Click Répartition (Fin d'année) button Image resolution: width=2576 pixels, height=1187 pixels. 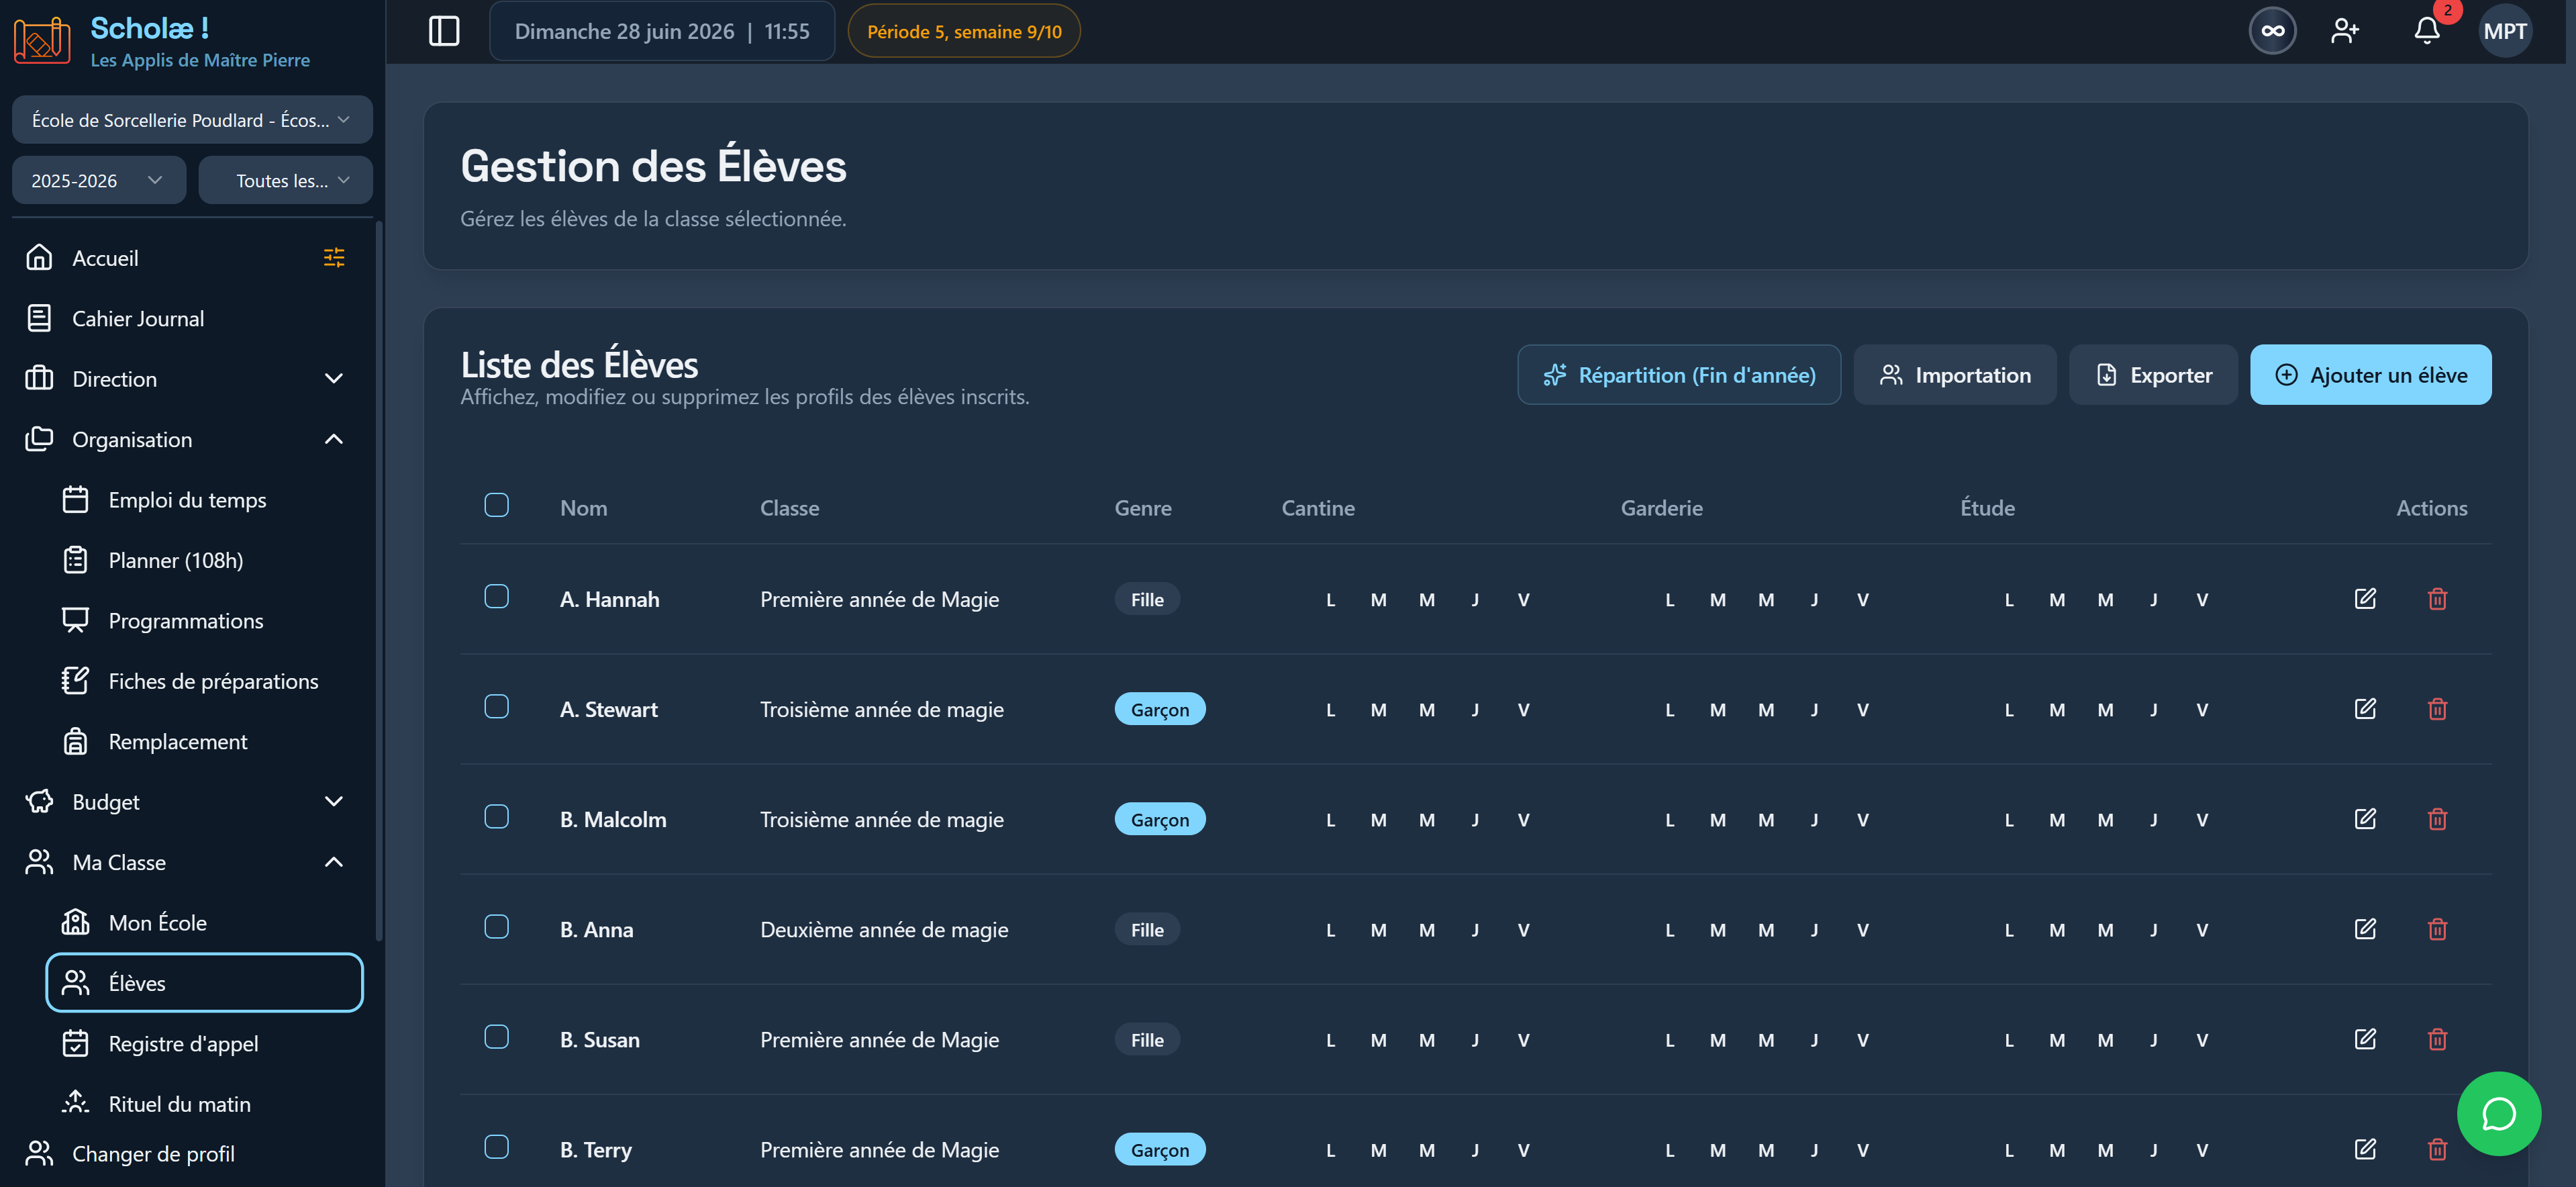[x=1679, y=375]
